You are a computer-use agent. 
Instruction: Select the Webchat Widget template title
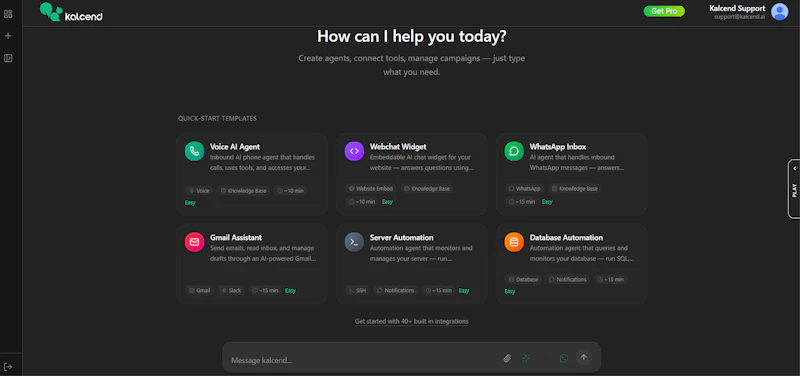[398, 147]
